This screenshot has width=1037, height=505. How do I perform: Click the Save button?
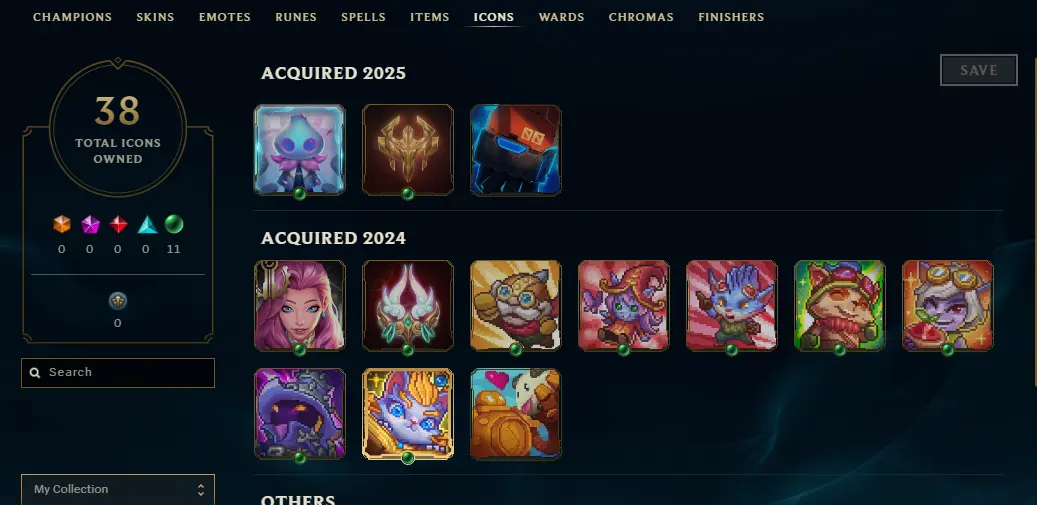point(979,70)
